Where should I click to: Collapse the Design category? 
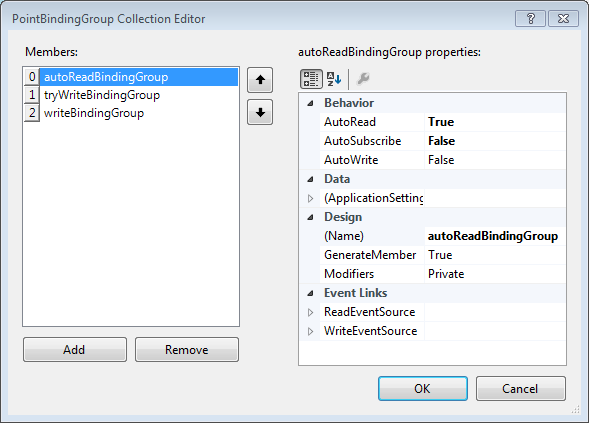[x=310, y=217]
